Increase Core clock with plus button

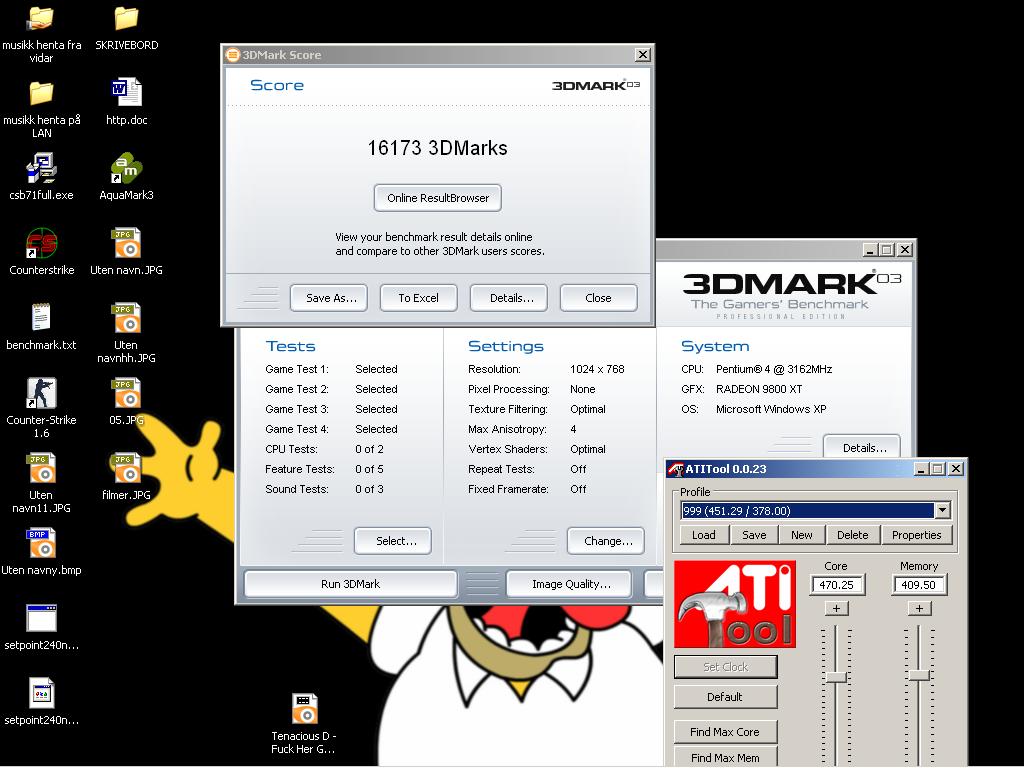pyautogui.click(x=837, y=609)
